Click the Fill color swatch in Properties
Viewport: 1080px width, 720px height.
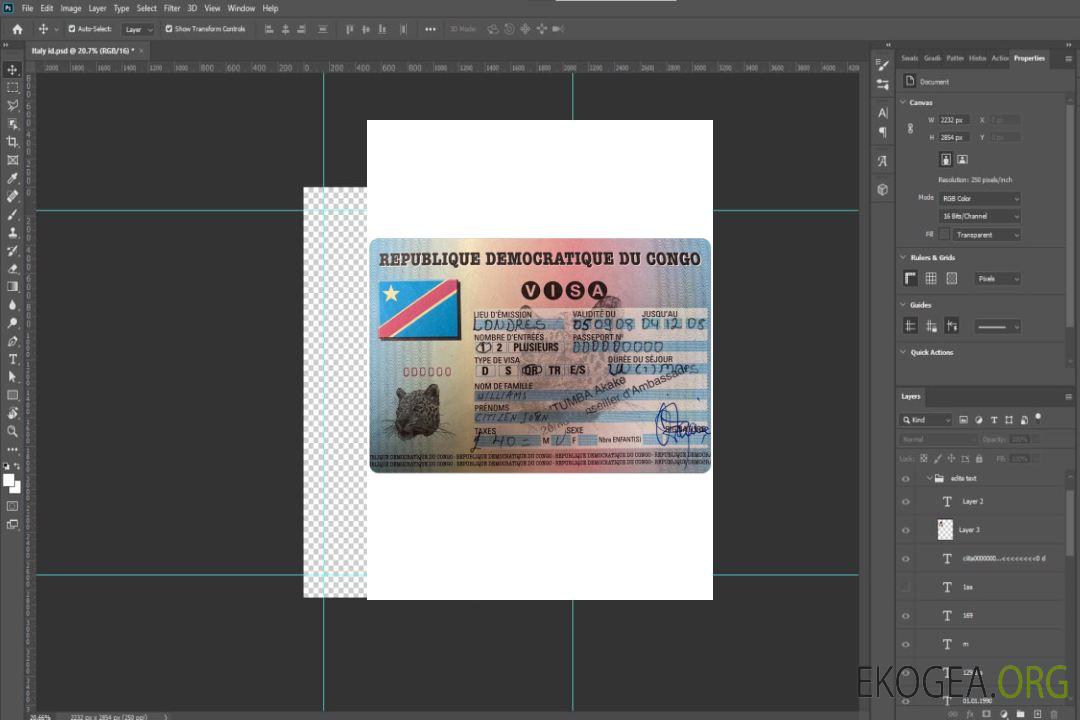click(944, 235)
